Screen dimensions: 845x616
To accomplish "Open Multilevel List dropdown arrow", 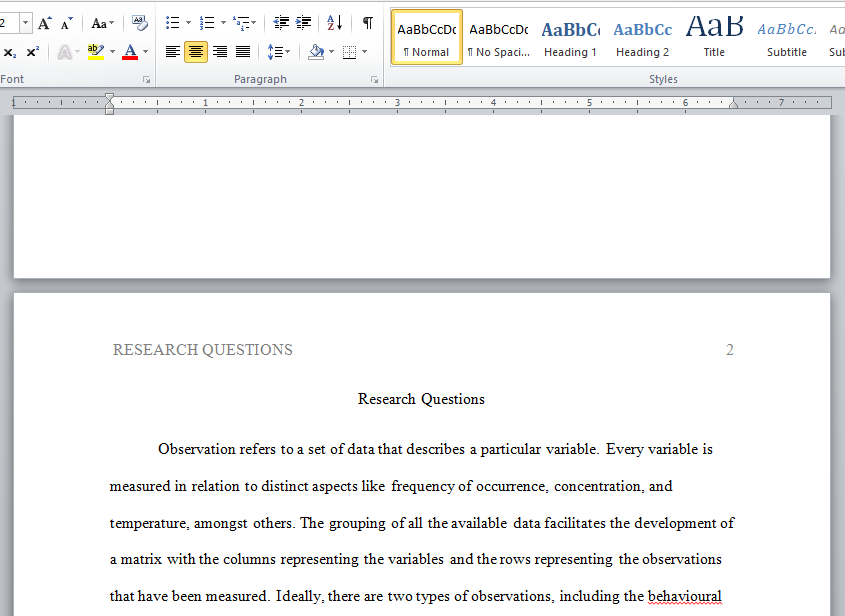I will (x=254, y=23).
